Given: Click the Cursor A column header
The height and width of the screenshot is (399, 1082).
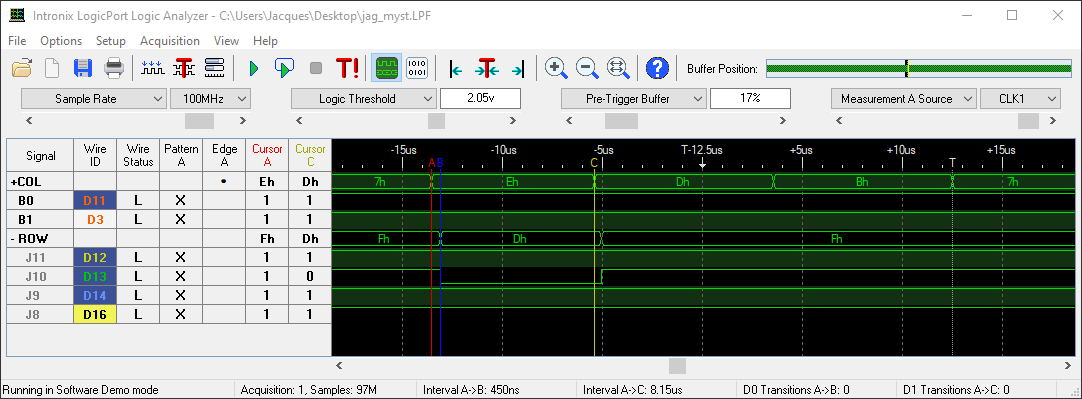Looking at the screenshot, I should click(267, 155).
